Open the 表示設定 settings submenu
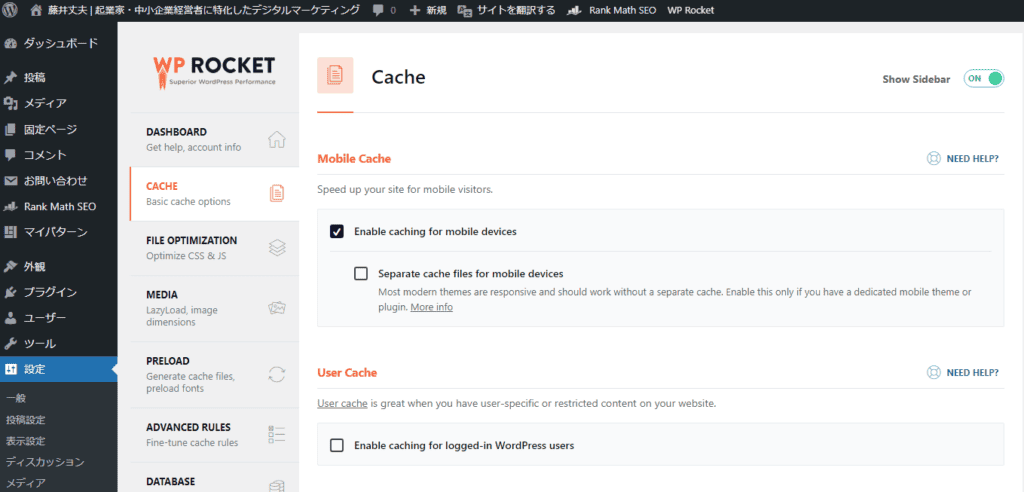Viewport: 1024px width, 492px height. click(x=25, y=441)
